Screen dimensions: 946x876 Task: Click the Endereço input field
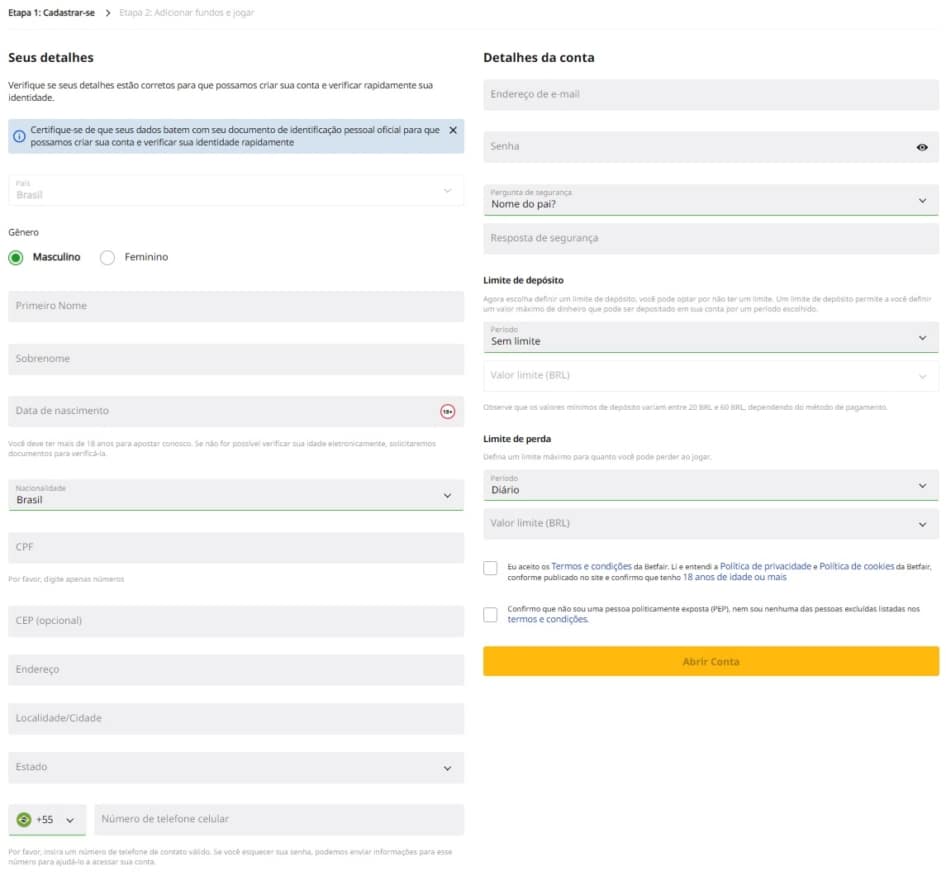click(236, 670)
